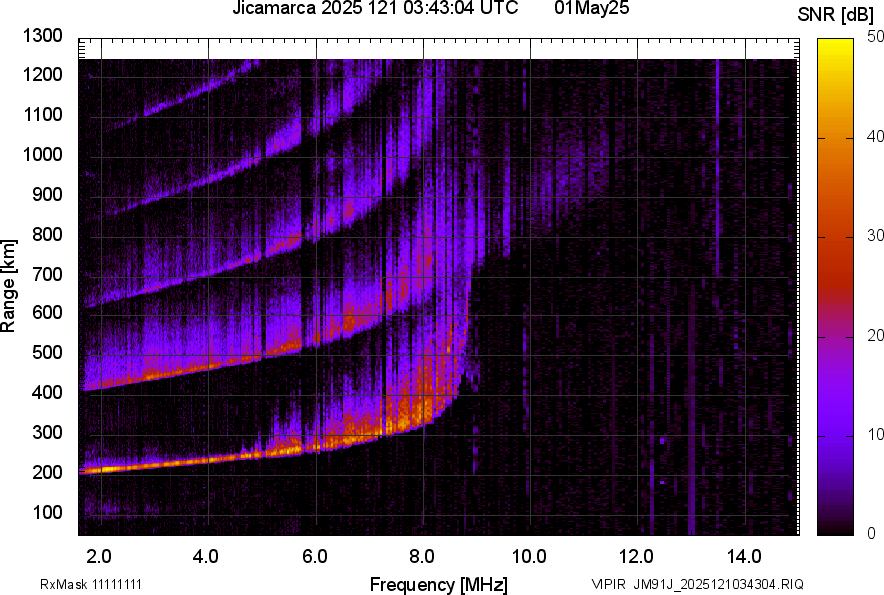Click the colorbar value 10
884x595 pixels.
pos(876,434)
